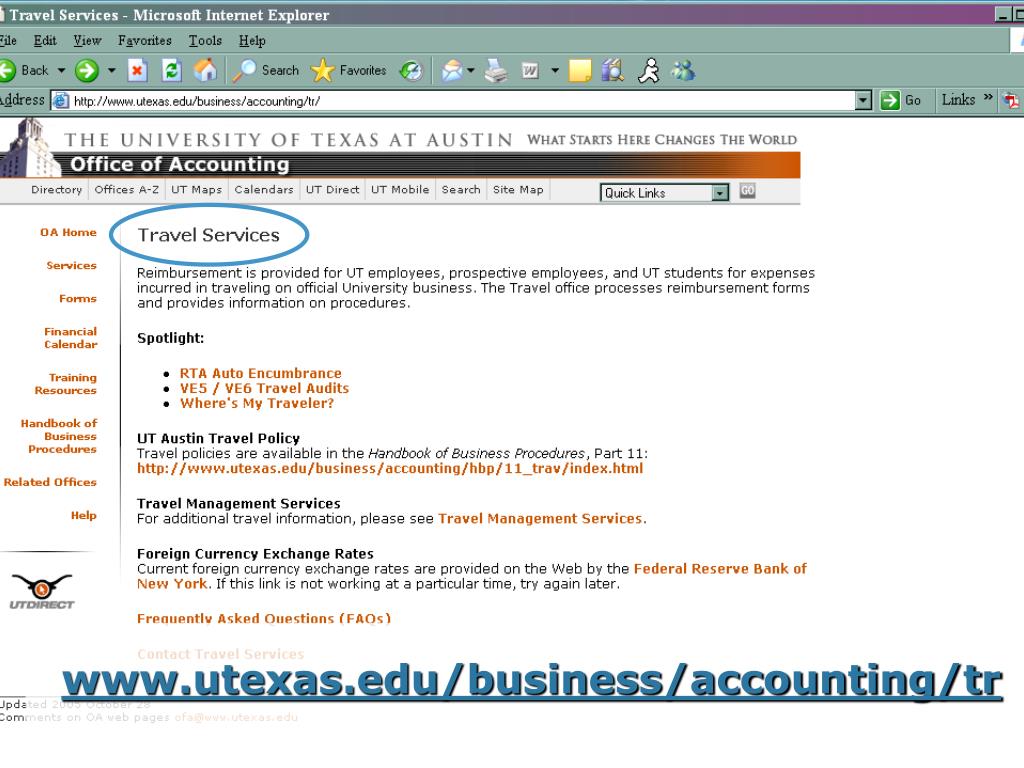Click the green Forward arrow button

86,70
